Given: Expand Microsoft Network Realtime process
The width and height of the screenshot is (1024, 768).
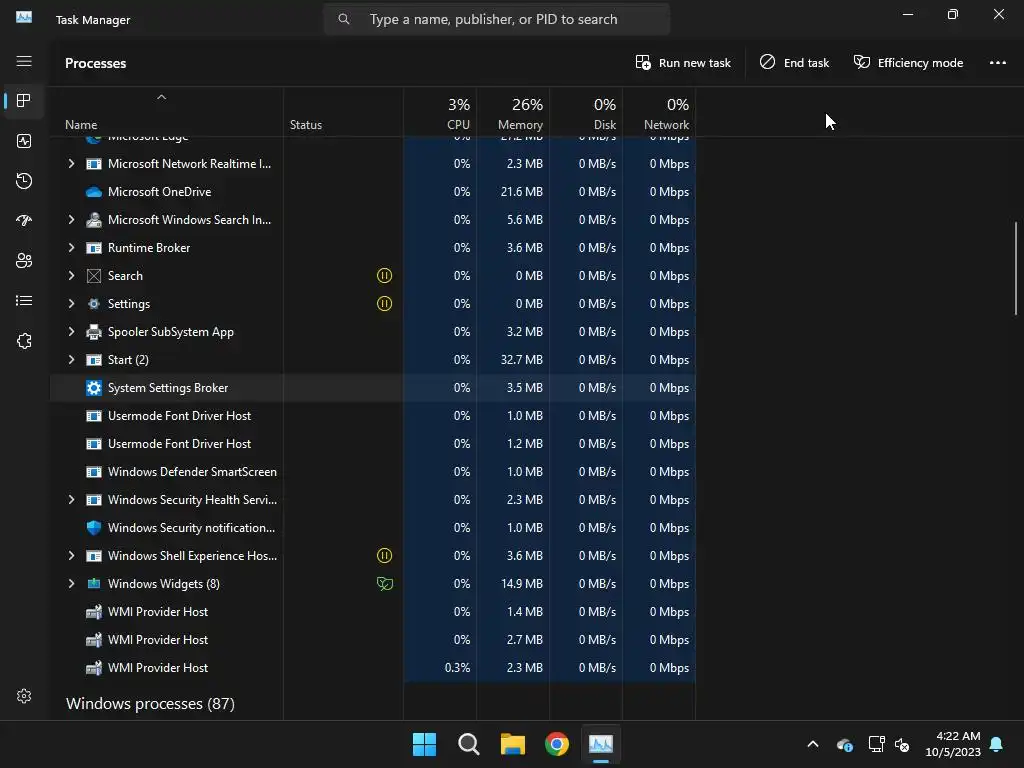Looking at the screenshot, I should pos(71,164).
